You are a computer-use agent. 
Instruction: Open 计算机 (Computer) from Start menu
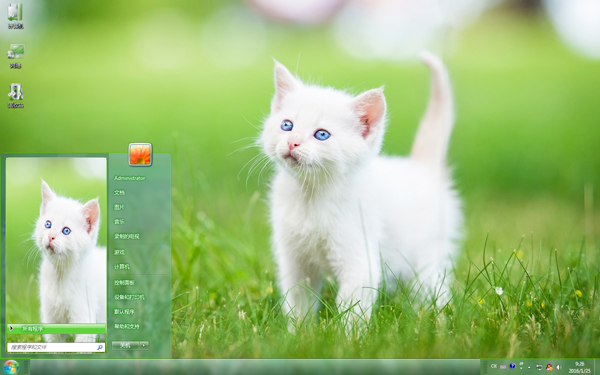(122, 267)
